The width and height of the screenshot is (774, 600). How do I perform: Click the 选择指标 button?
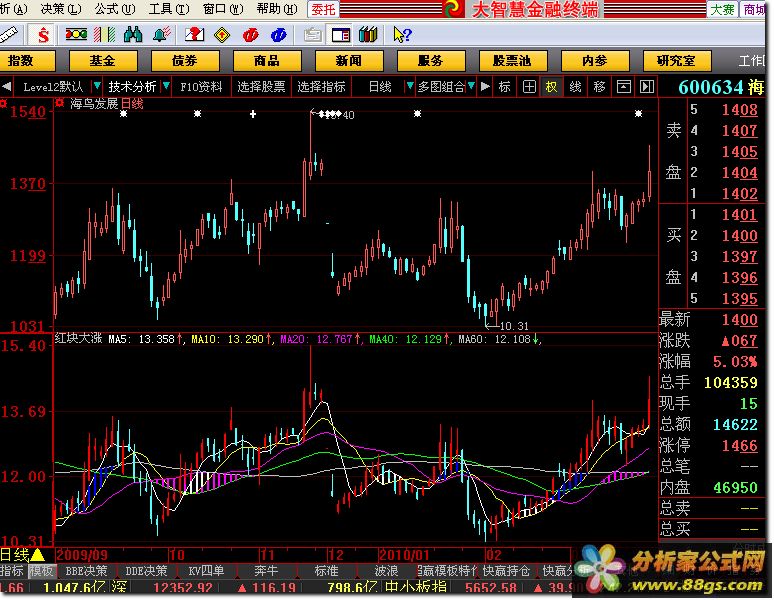pyautogui.click(x=321, y=87)
